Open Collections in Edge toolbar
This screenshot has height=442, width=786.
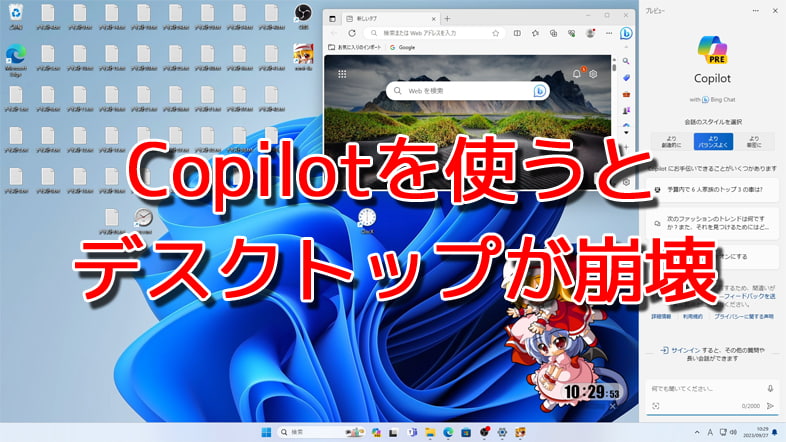553,33
